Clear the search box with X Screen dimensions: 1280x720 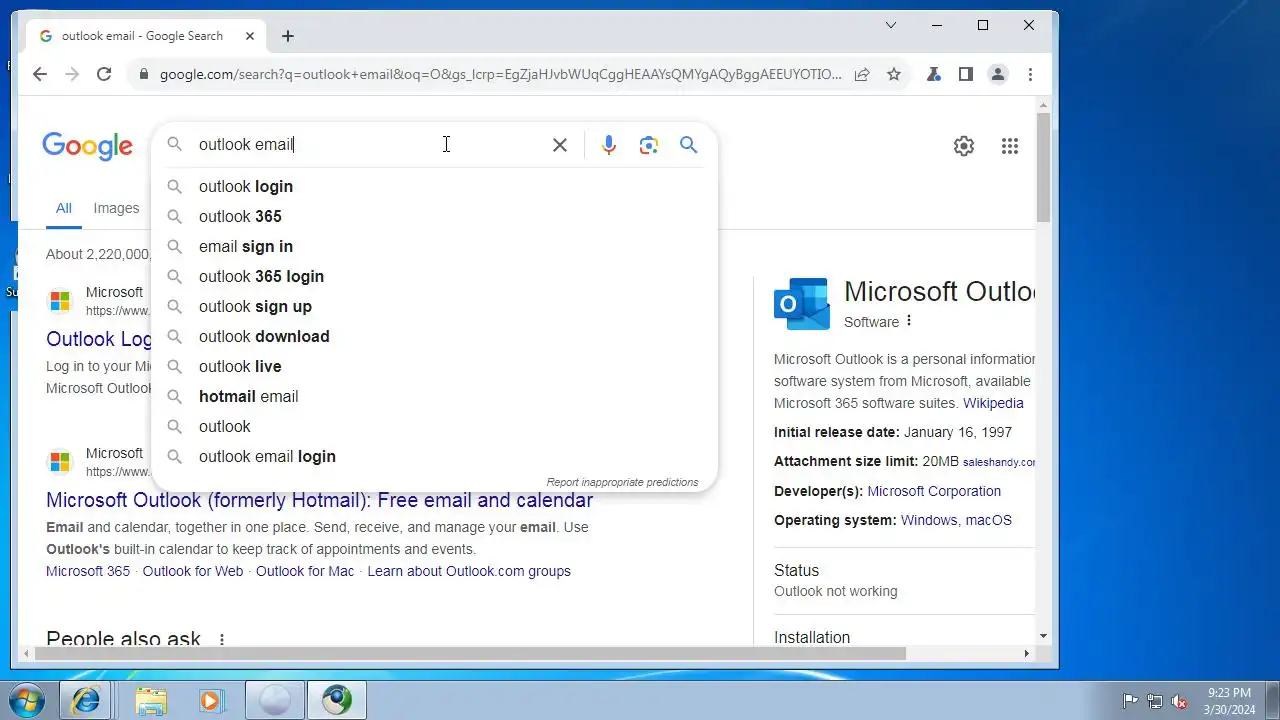pyautogui.click(x=560, y=145)
